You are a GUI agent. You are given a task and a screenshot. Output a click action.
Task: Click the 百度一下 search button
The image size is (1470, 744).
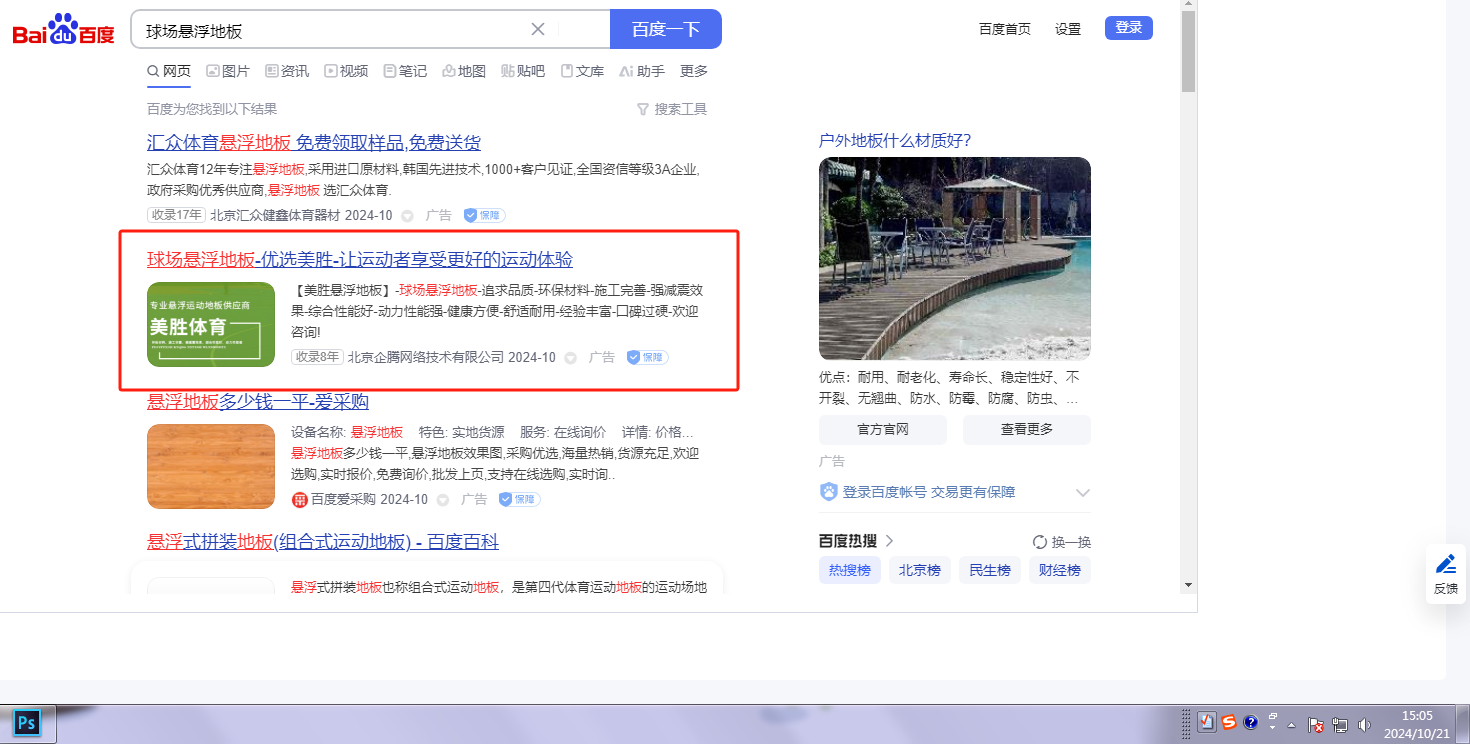pyautogui.click(x=666, y=29)
